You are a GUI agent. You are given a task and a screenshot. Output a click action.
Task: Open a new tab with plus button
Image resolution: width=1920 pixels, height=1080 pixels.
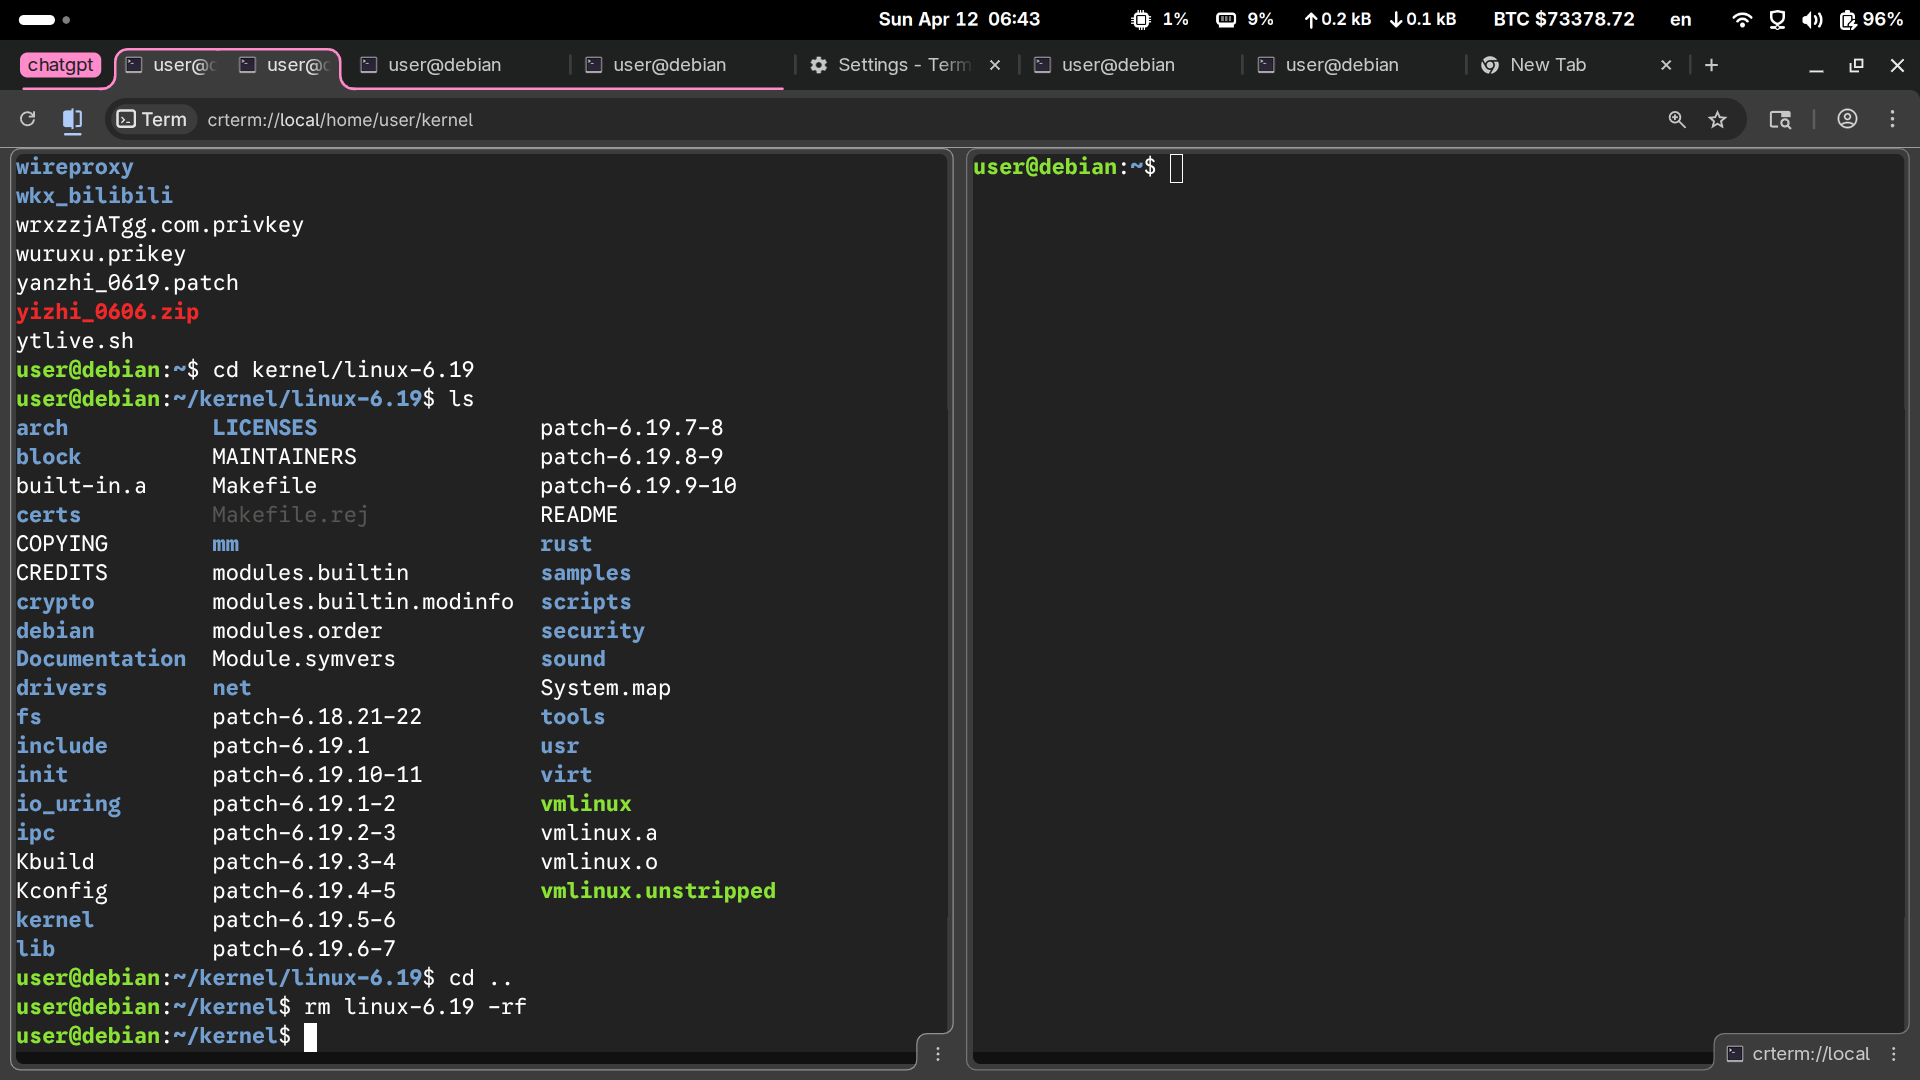[1711, 65]
